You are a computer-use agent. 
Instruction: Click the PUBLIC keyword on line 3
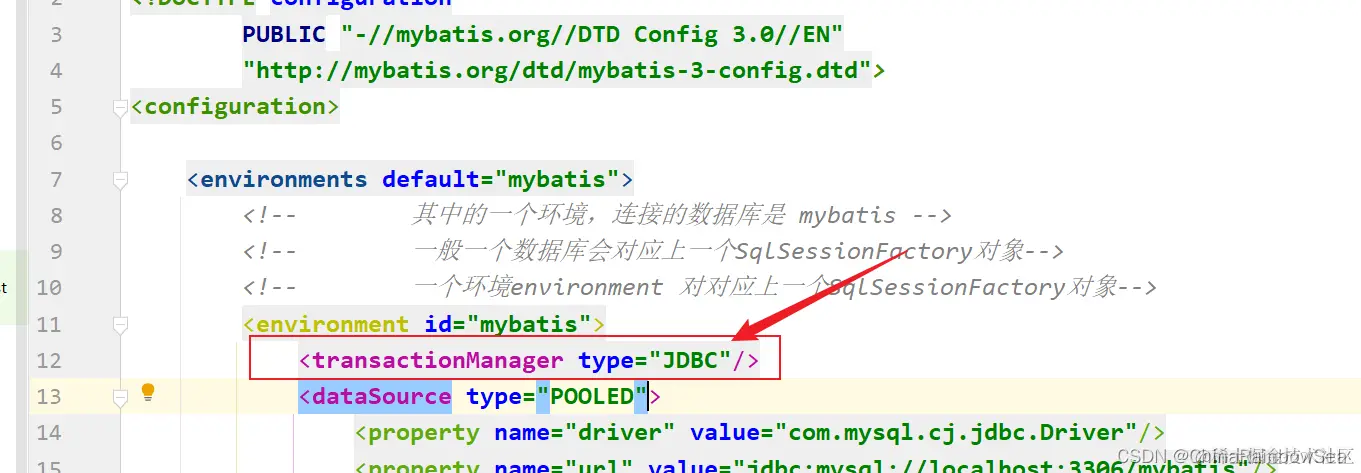click(x=284, y=34)
